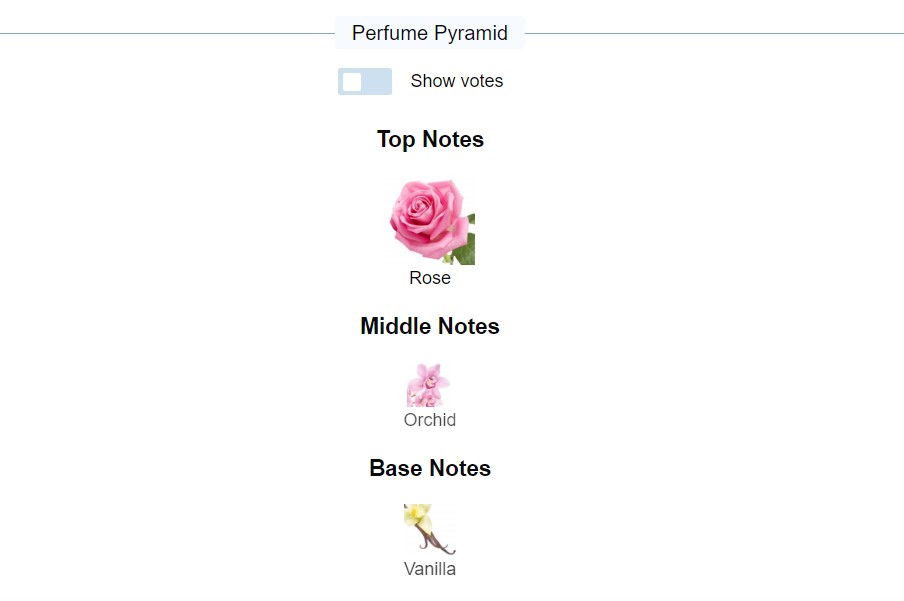Click the Show votes label
The height and width of the screenshot is (601, 904).
456,81
